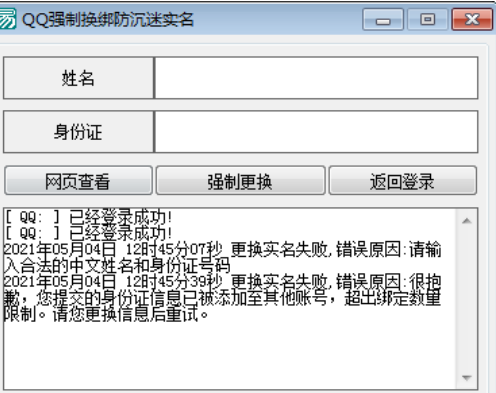Viewport: 496px width, 393px height.
Task: Click the second 已经登录成功 log line
Action: (x=89, y=233)
